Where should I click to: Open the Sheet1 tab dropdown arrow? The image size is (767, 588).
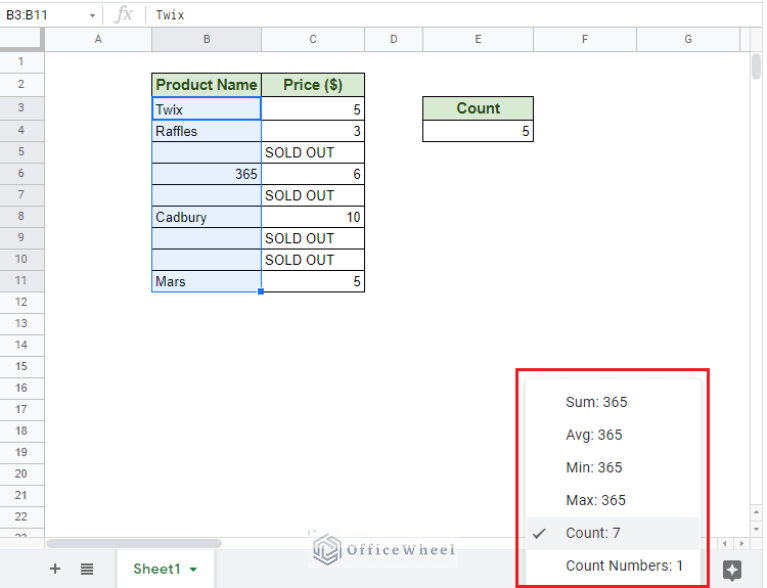click(193, 569)
